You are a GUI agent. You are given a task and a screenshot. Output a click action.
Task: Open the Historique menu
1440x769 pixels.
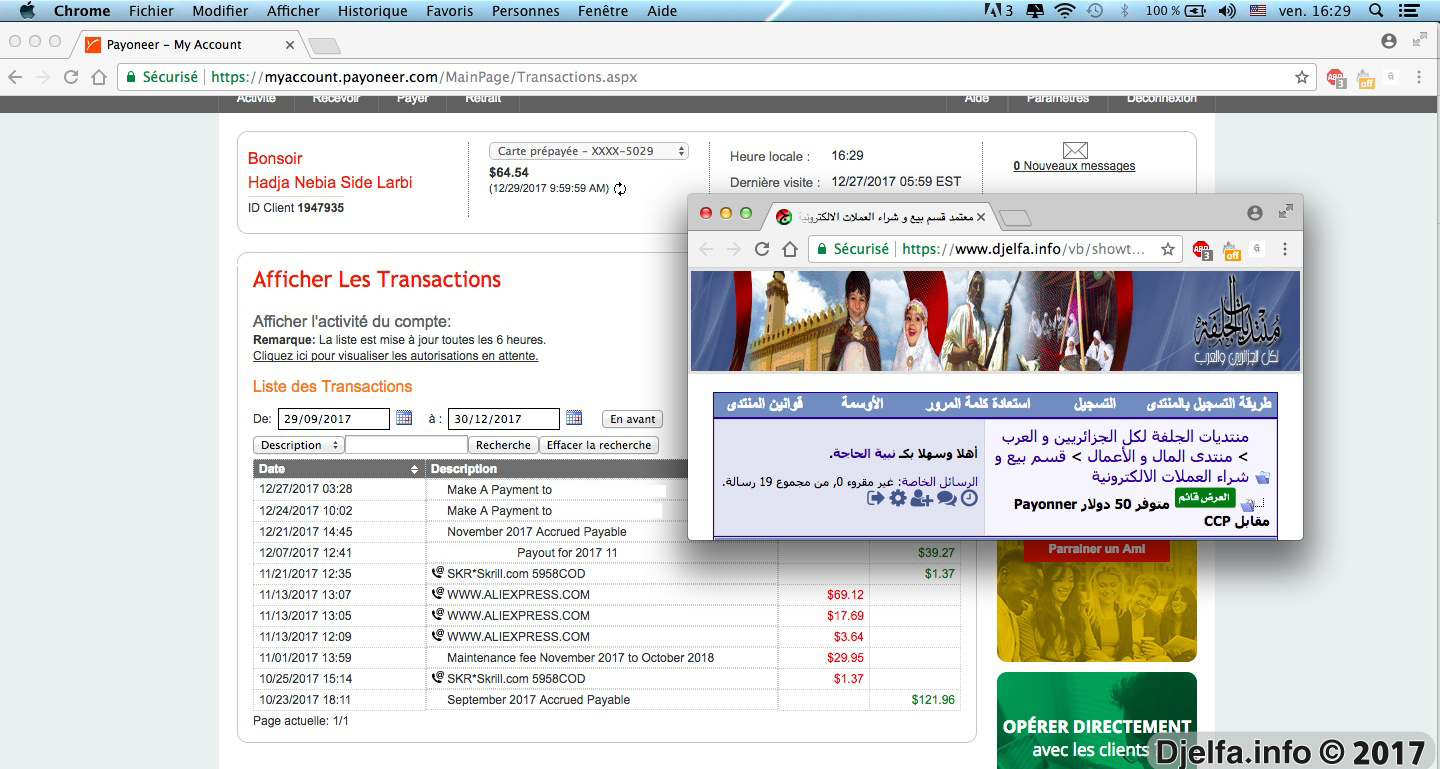[373, 11]
